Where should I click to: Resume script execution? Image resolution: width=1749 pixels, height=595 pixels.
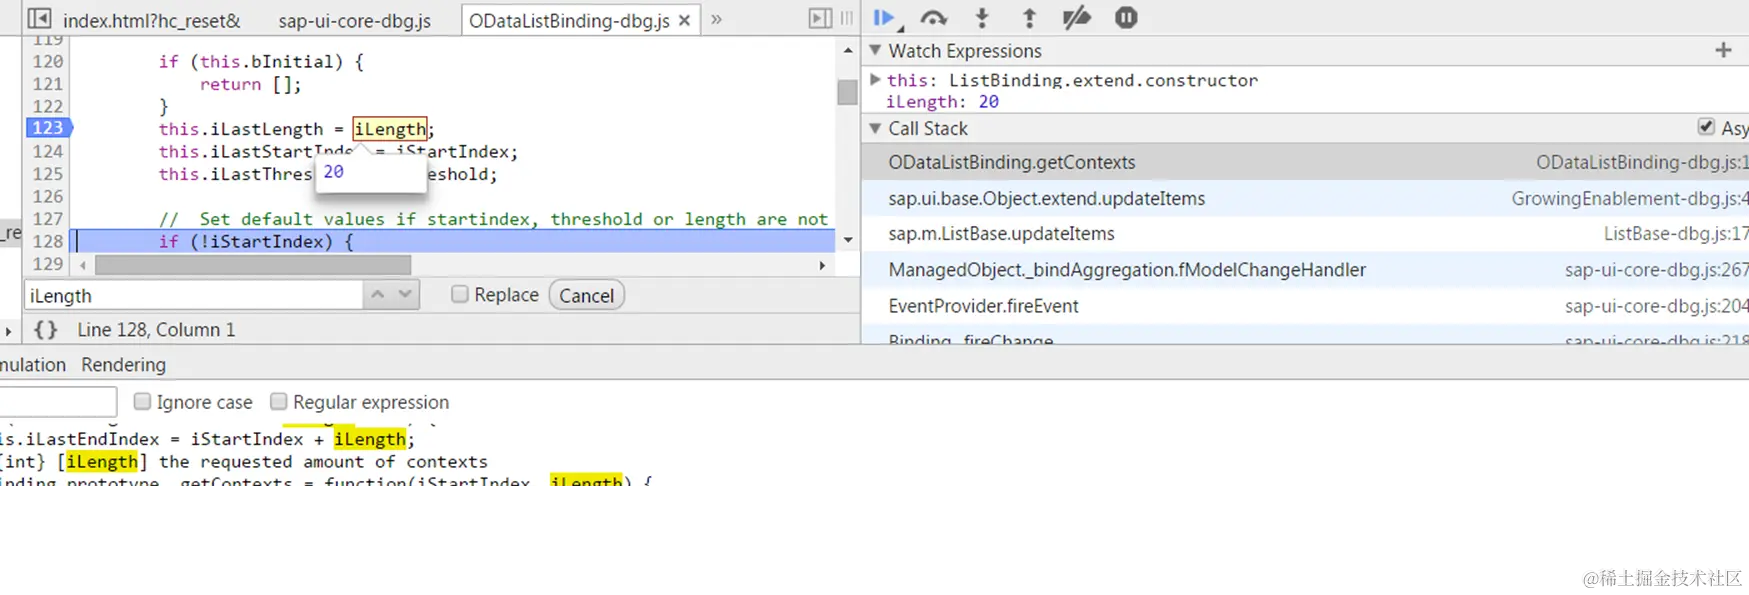[x=884, y=18]
